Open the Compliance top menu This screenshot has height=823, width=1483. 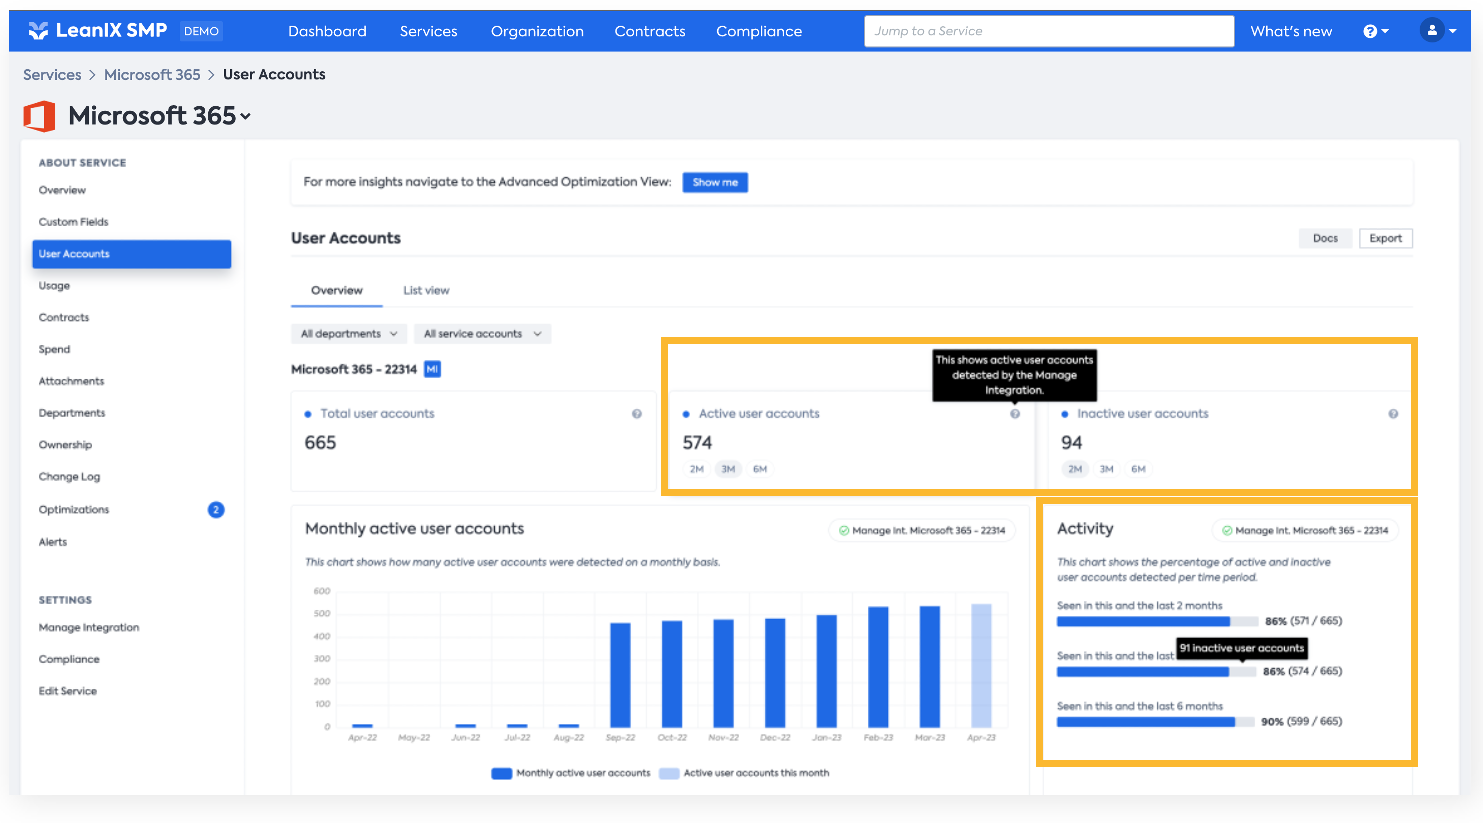(x=759, y=31)
